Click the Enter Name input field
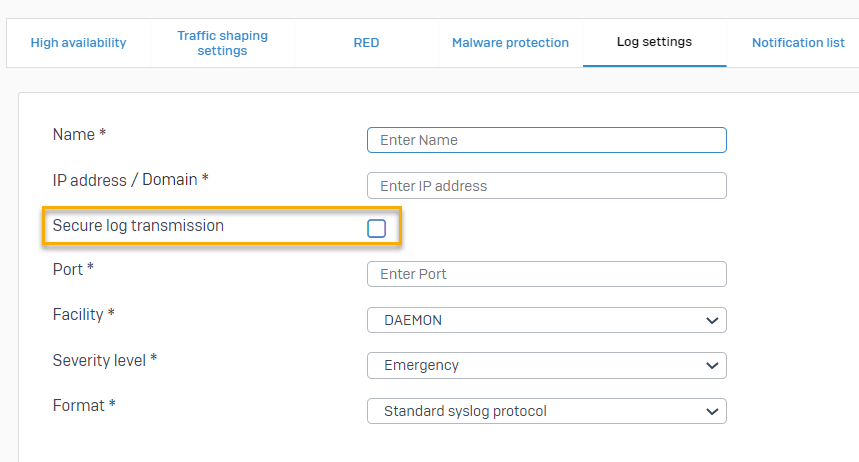The height and width of the screenshot is (462, 859). point(547,140)
